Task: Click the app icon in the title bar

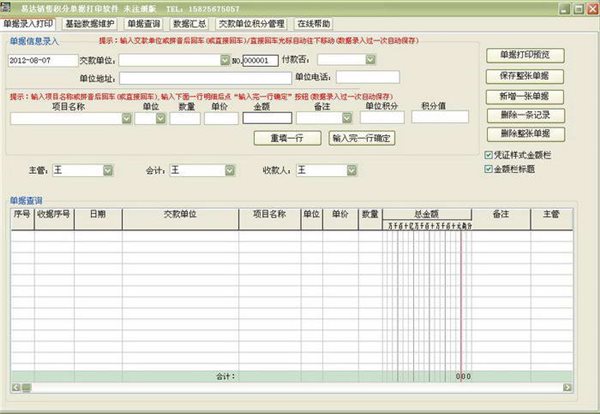Action: pyautogui.click(x=8, y=7)
